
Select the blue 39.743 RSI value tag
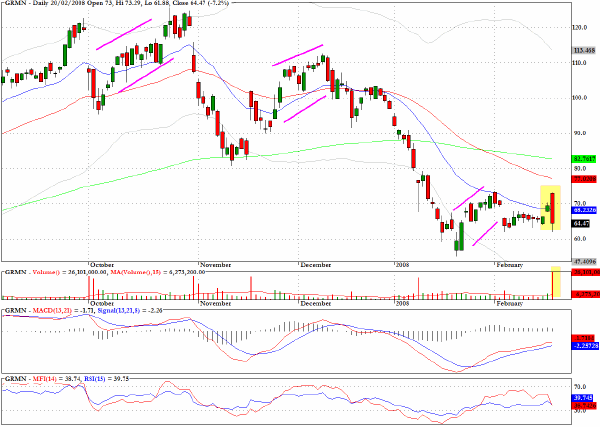click(583, 398)
